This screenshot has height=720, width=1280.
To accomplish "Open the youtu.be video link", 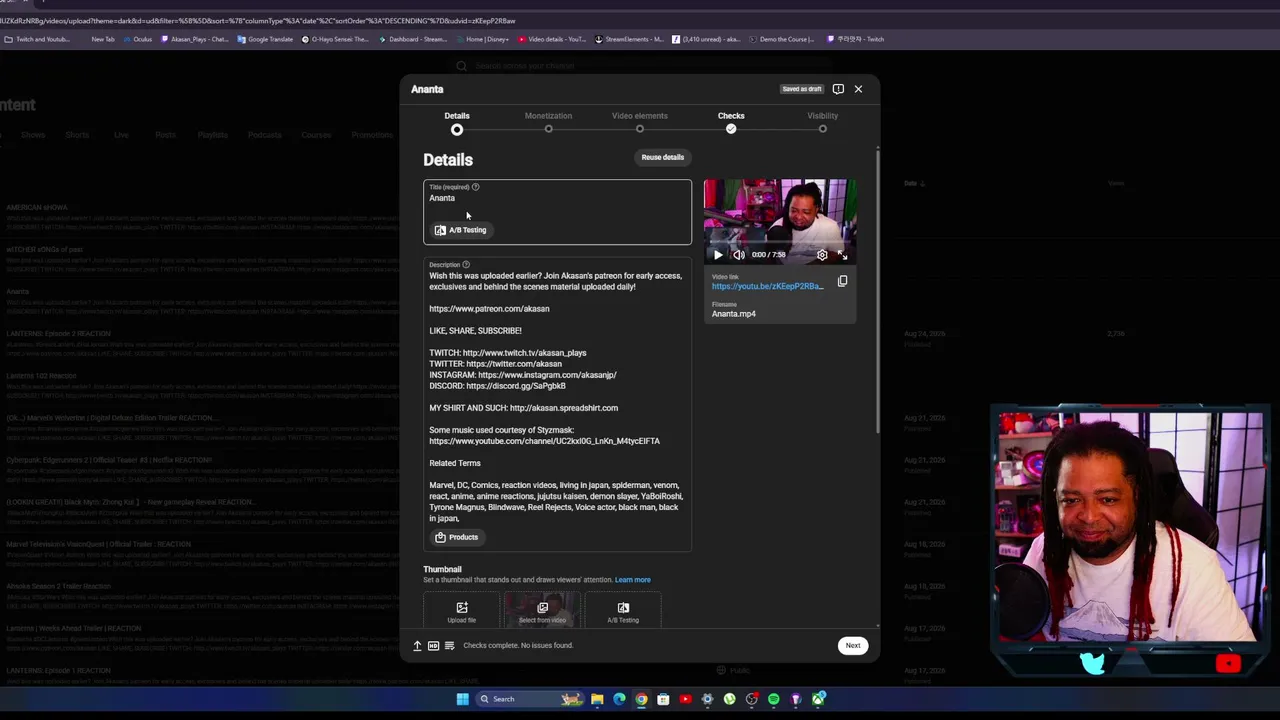I will point(768,286).
